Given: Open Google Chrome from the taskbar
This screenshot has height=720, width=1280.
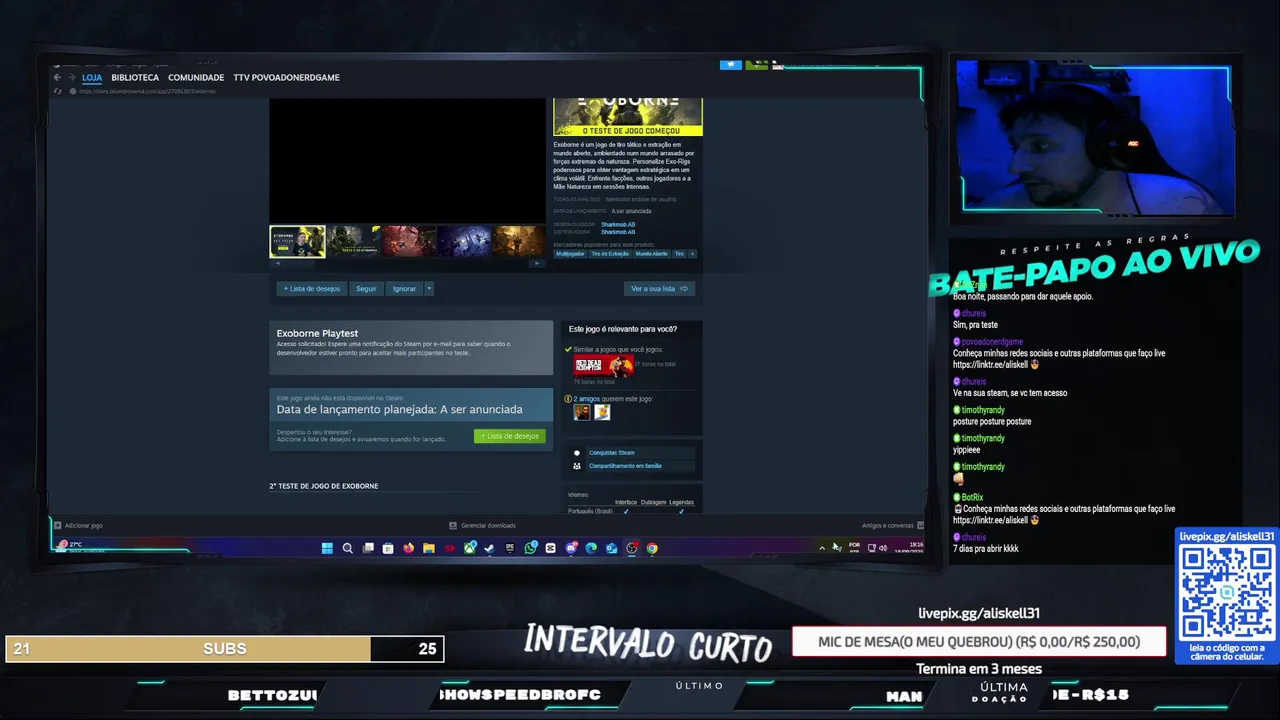Looking at the screenshot, I should [652, 548].
